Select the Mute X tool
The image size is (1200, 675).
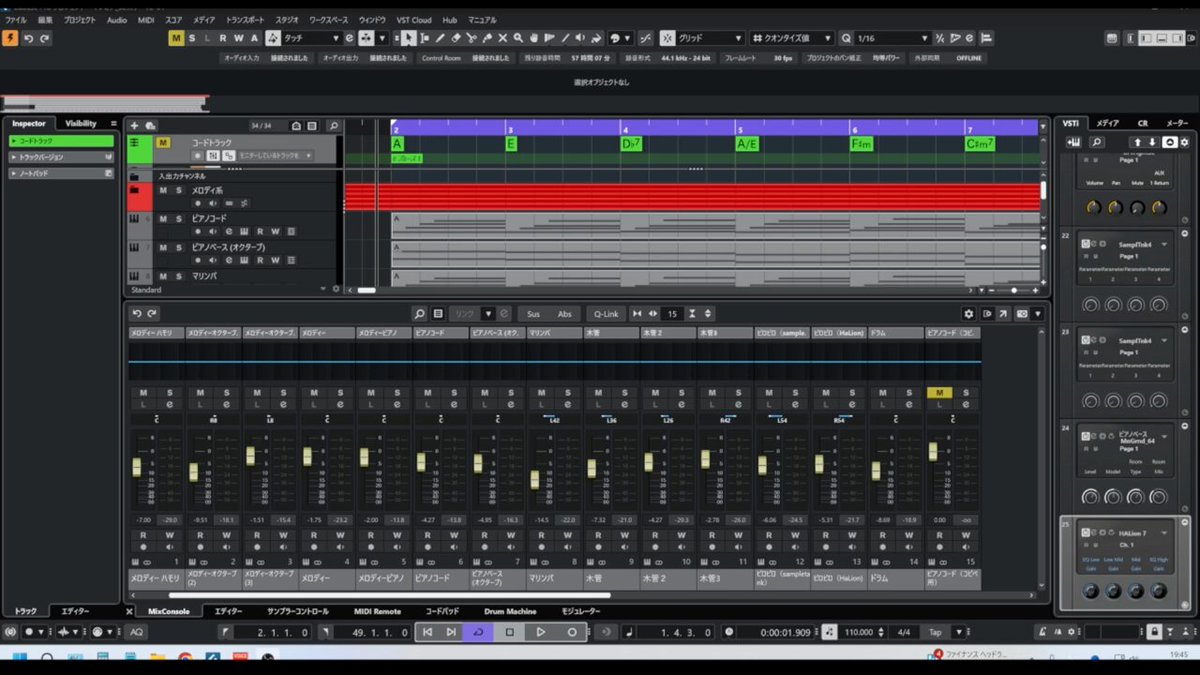(x=502, y=38)
